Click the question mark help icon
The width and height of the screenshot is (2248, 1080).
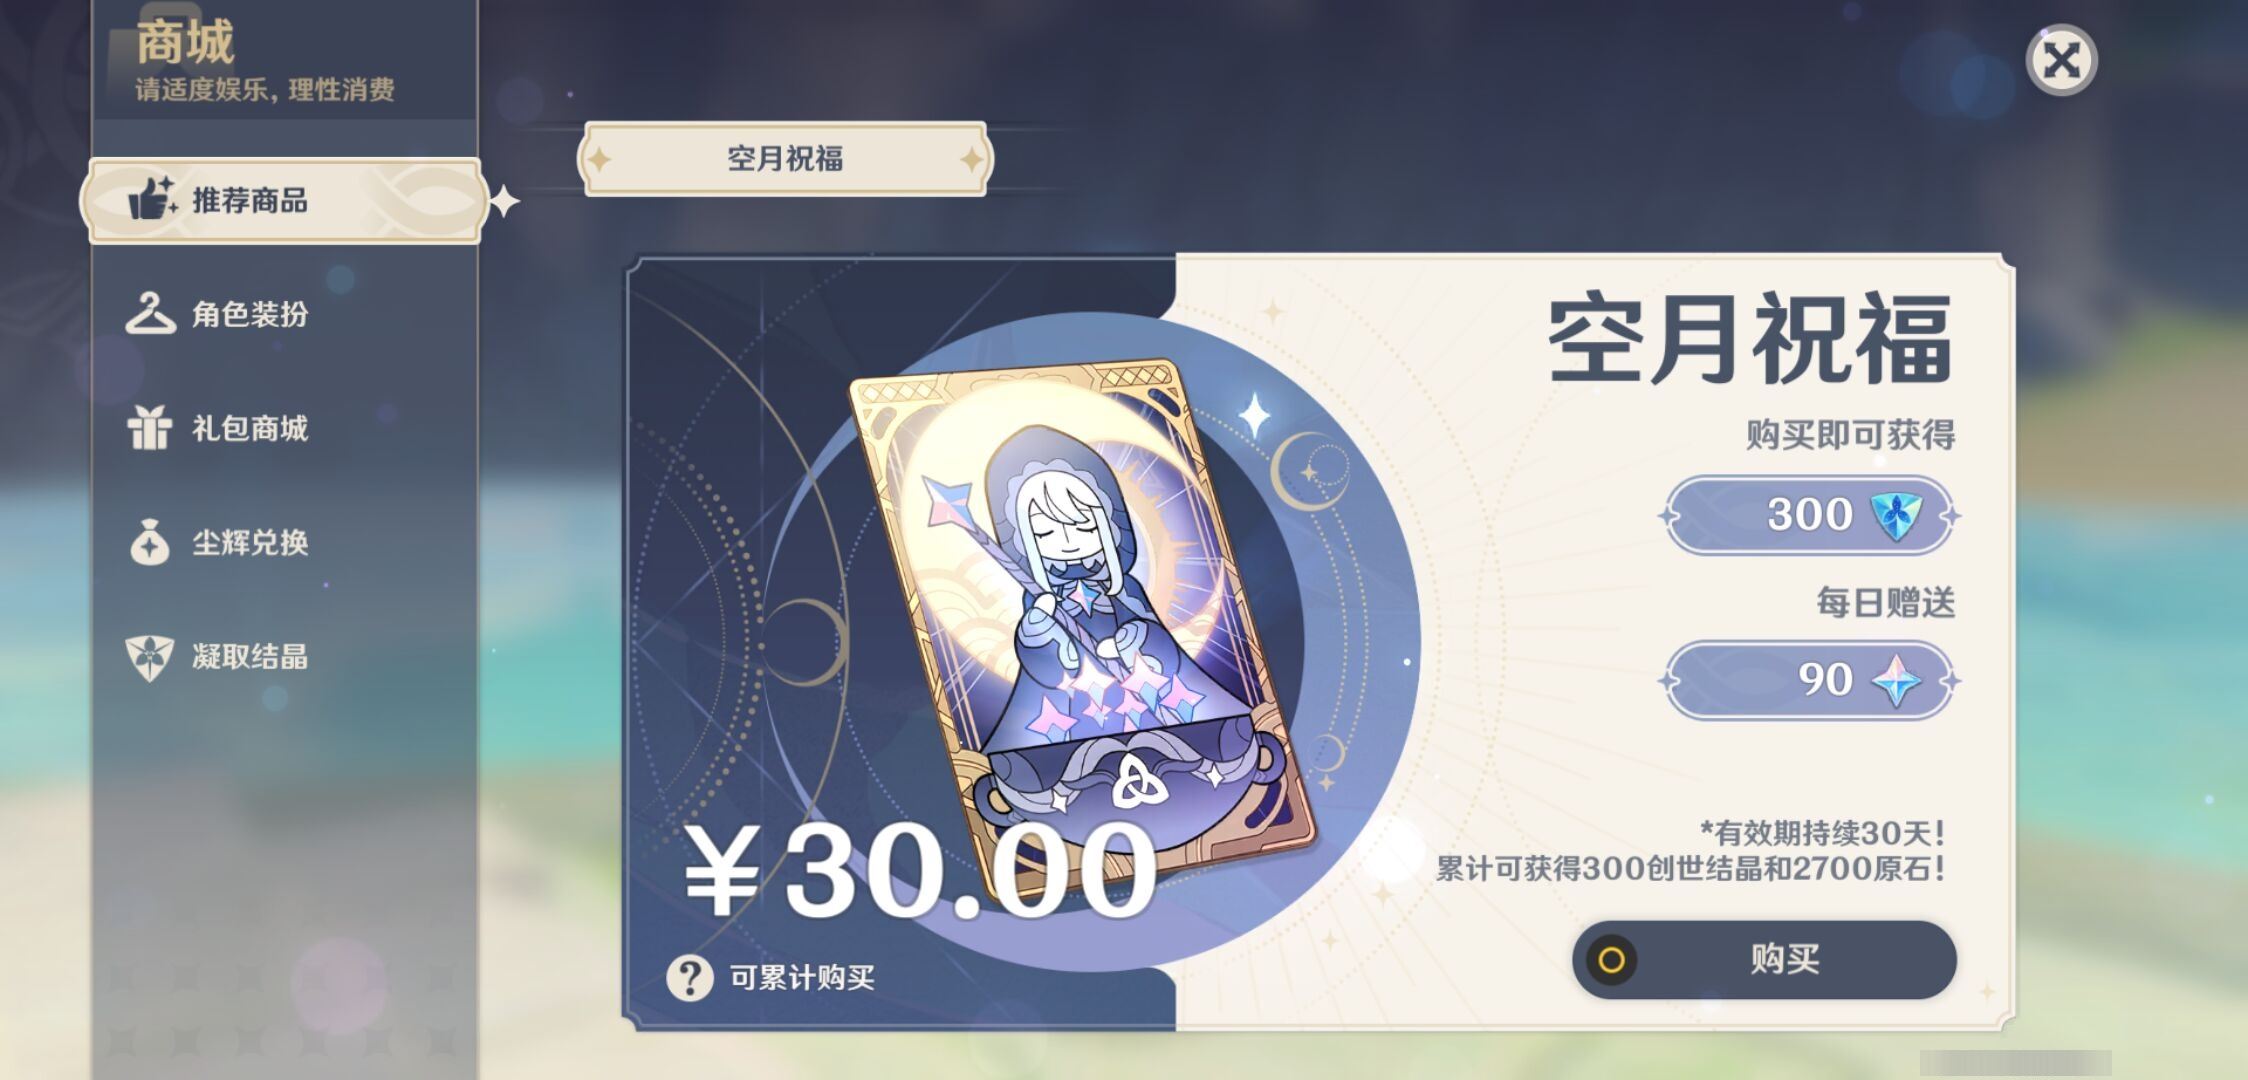tap(690, 977)
